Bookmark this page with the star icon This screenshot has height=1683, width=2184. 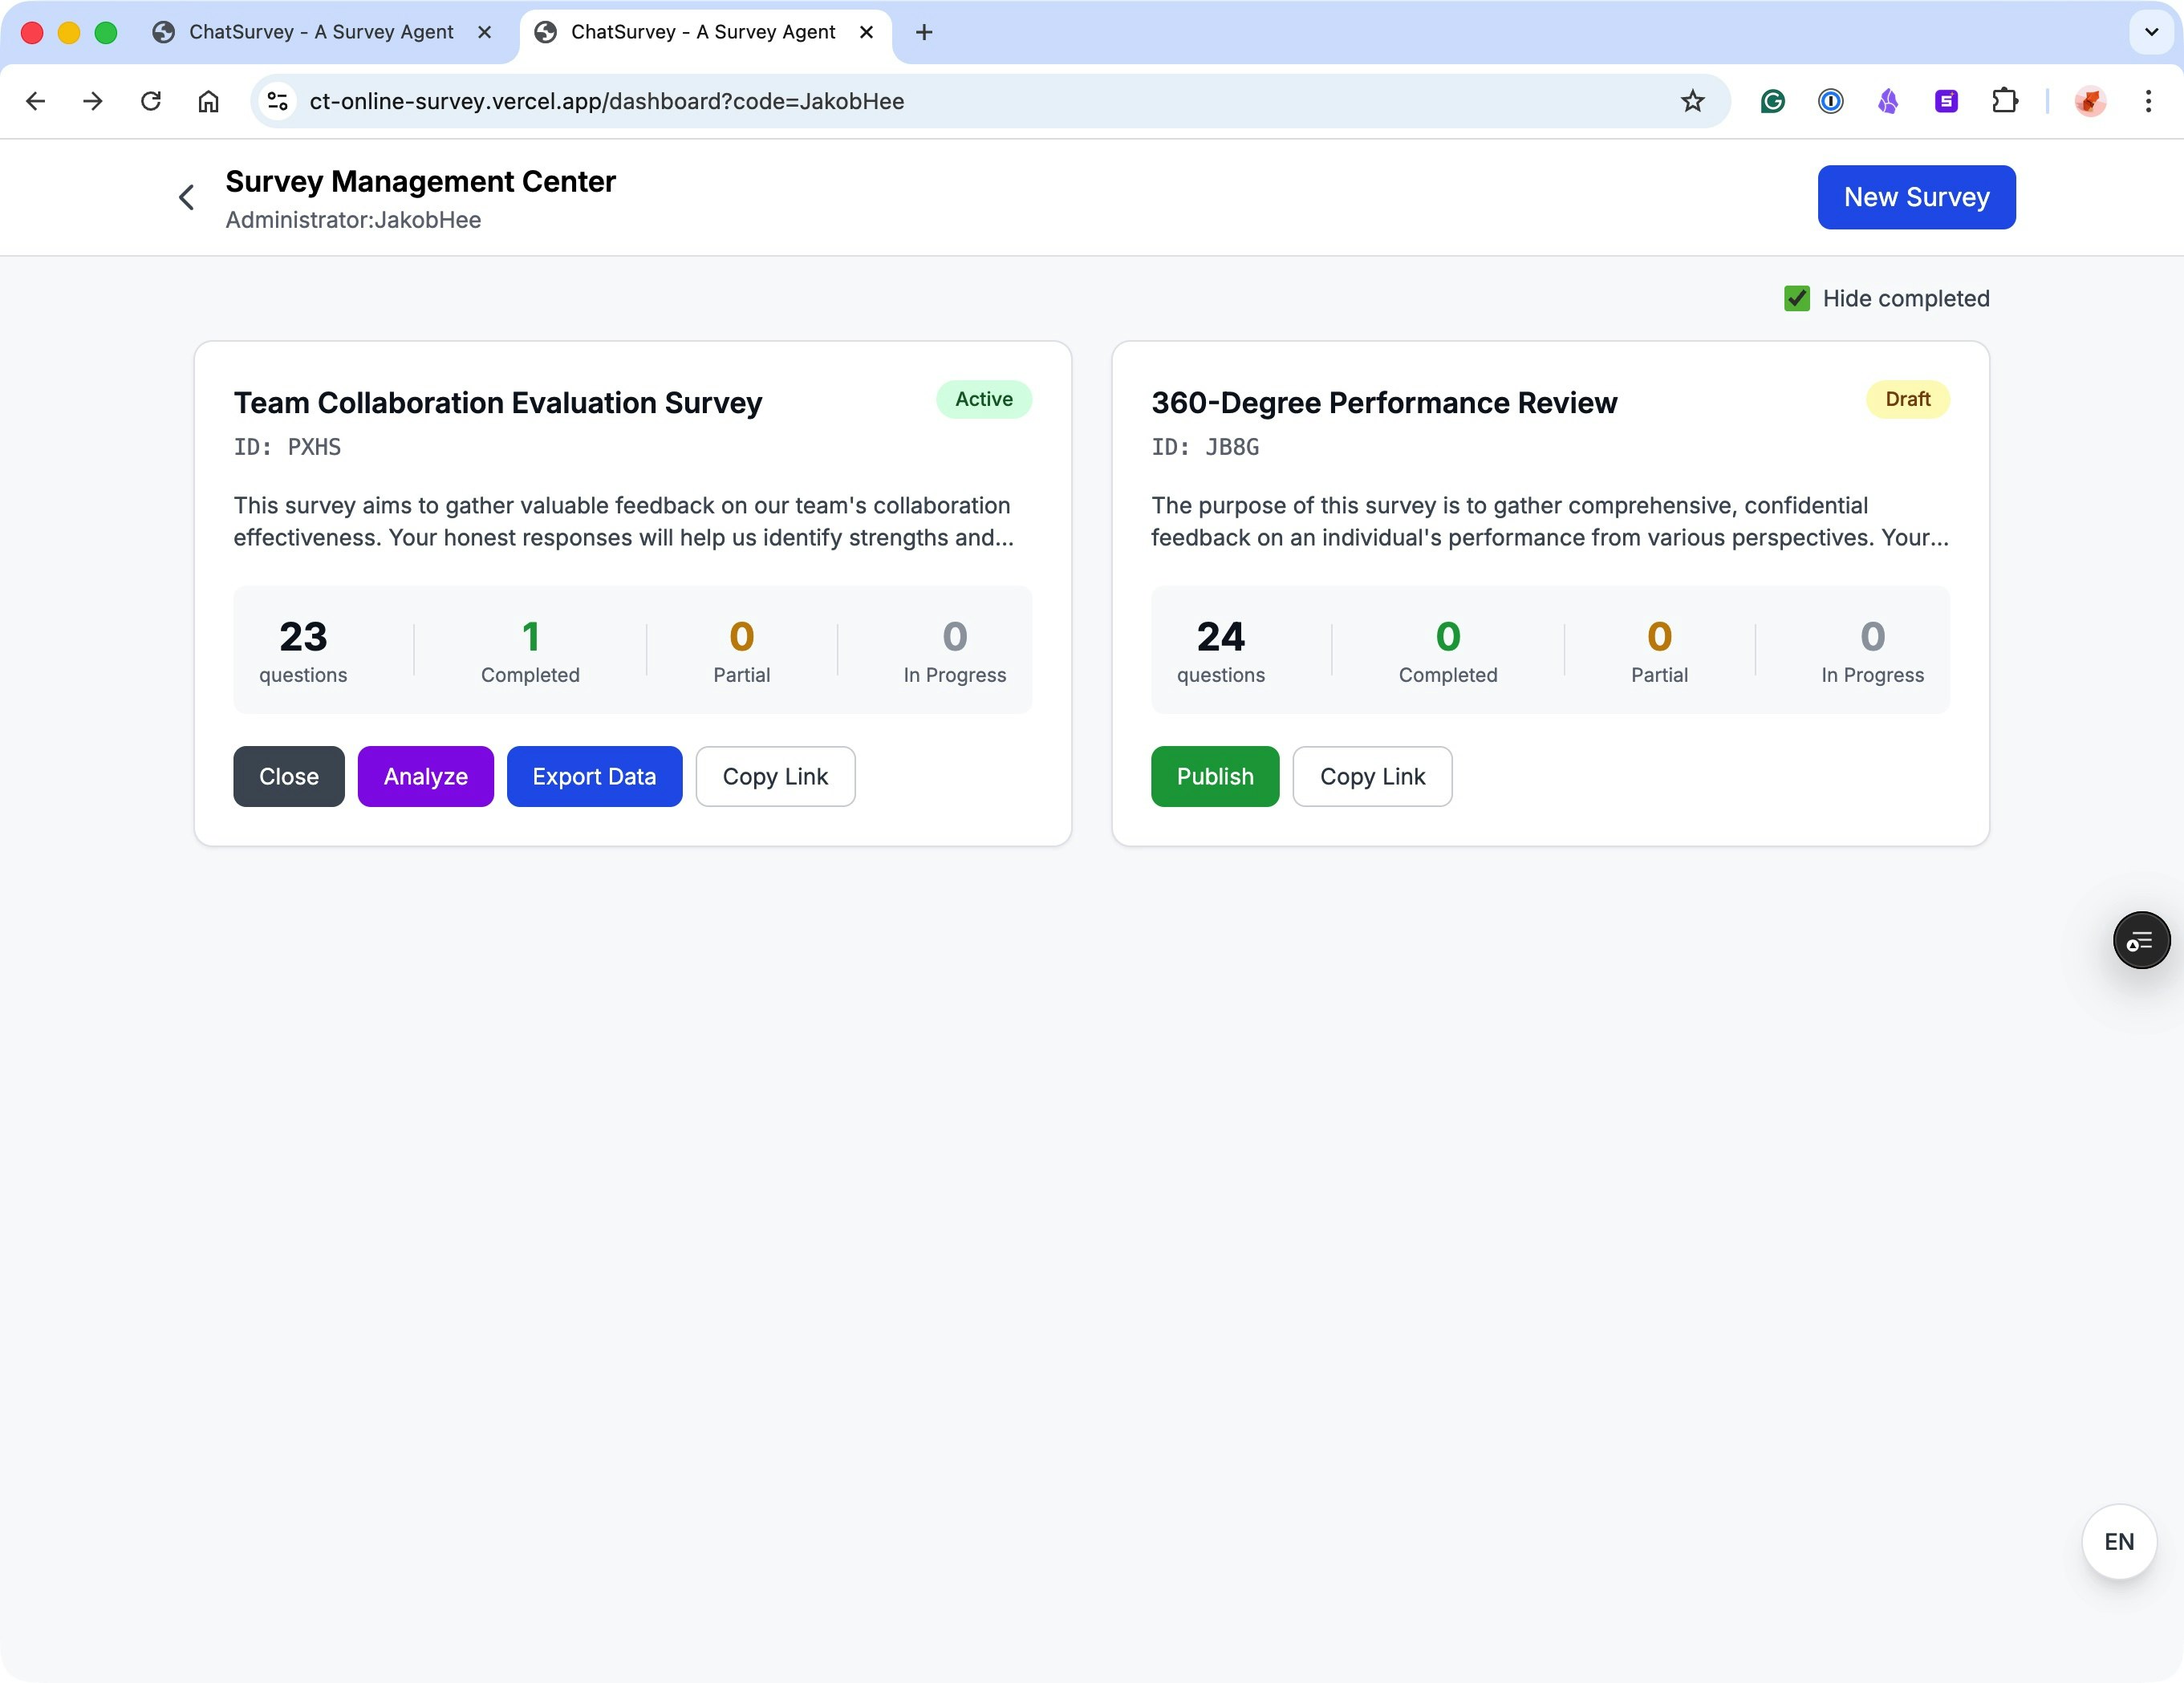1692,101
